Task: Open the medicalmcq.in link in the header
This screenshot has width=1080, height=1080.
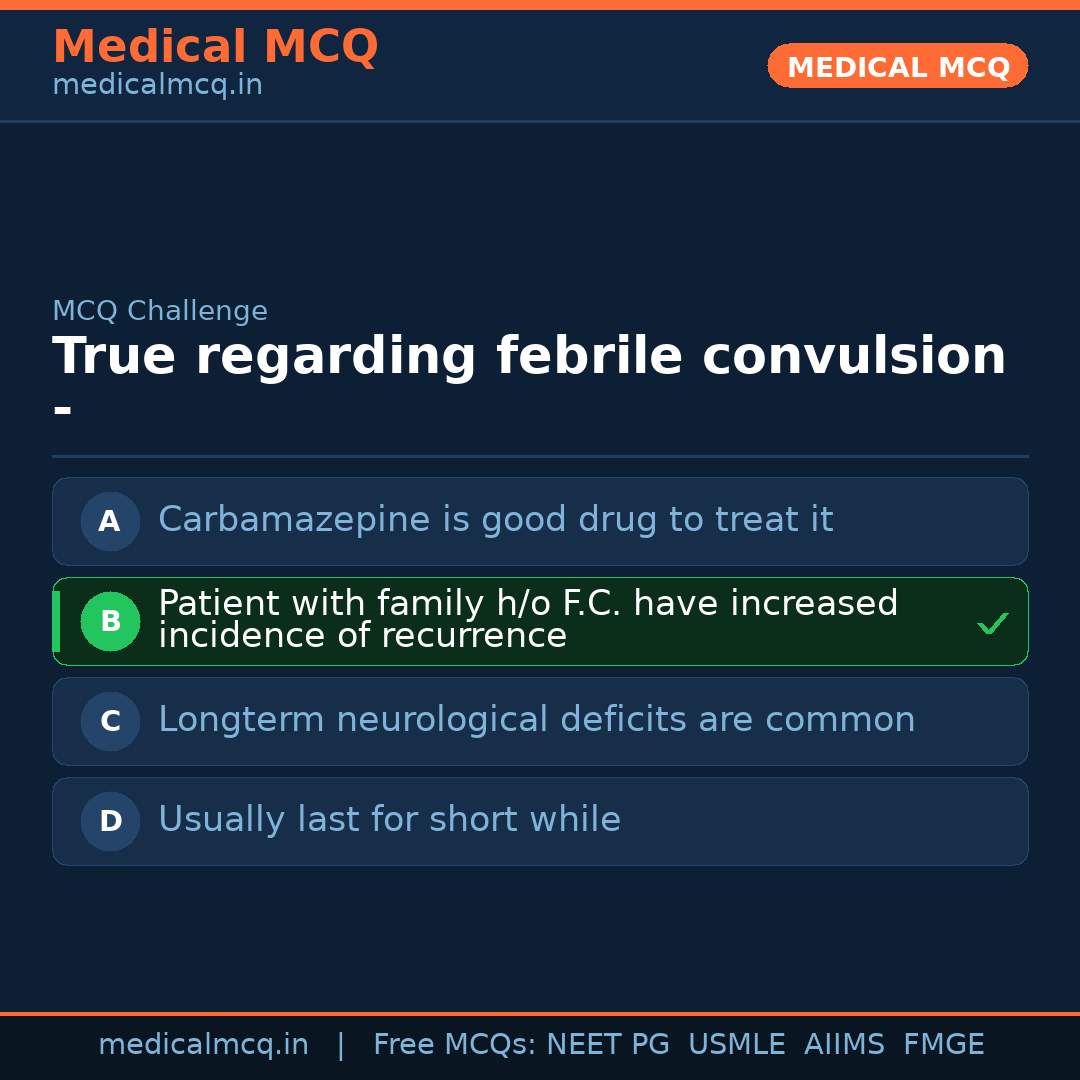Action: pos(157,85)
